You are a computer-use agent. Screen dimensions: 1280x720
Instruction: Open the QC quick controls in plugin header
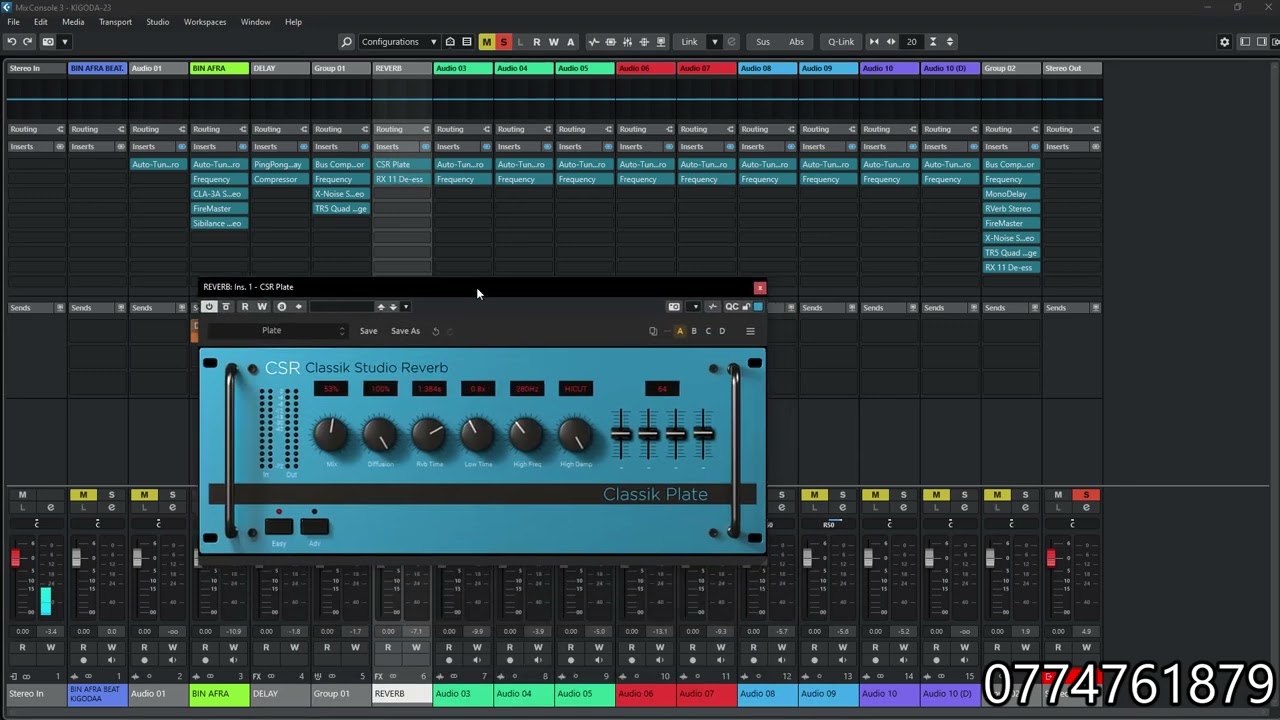pos(732,307)
